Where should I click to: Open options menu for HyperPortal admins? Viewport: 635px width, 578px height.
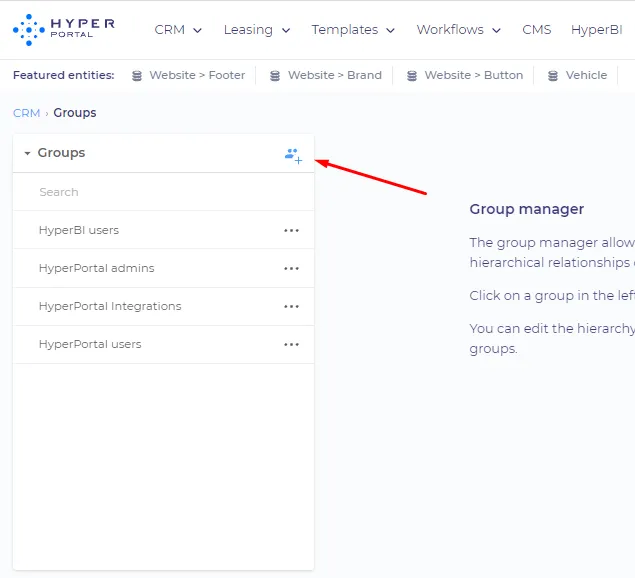291,269
